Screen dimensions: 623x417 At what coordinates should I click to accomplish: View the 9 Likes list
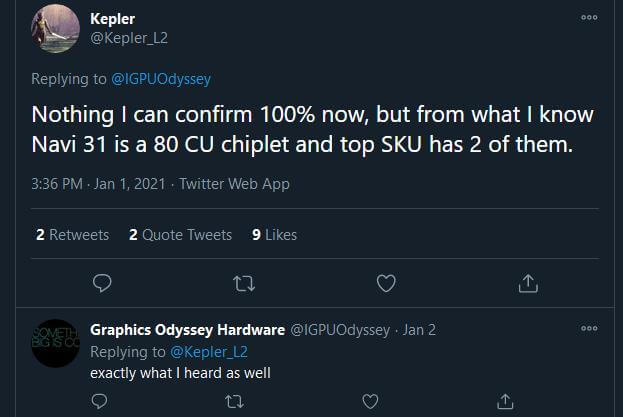274,235
